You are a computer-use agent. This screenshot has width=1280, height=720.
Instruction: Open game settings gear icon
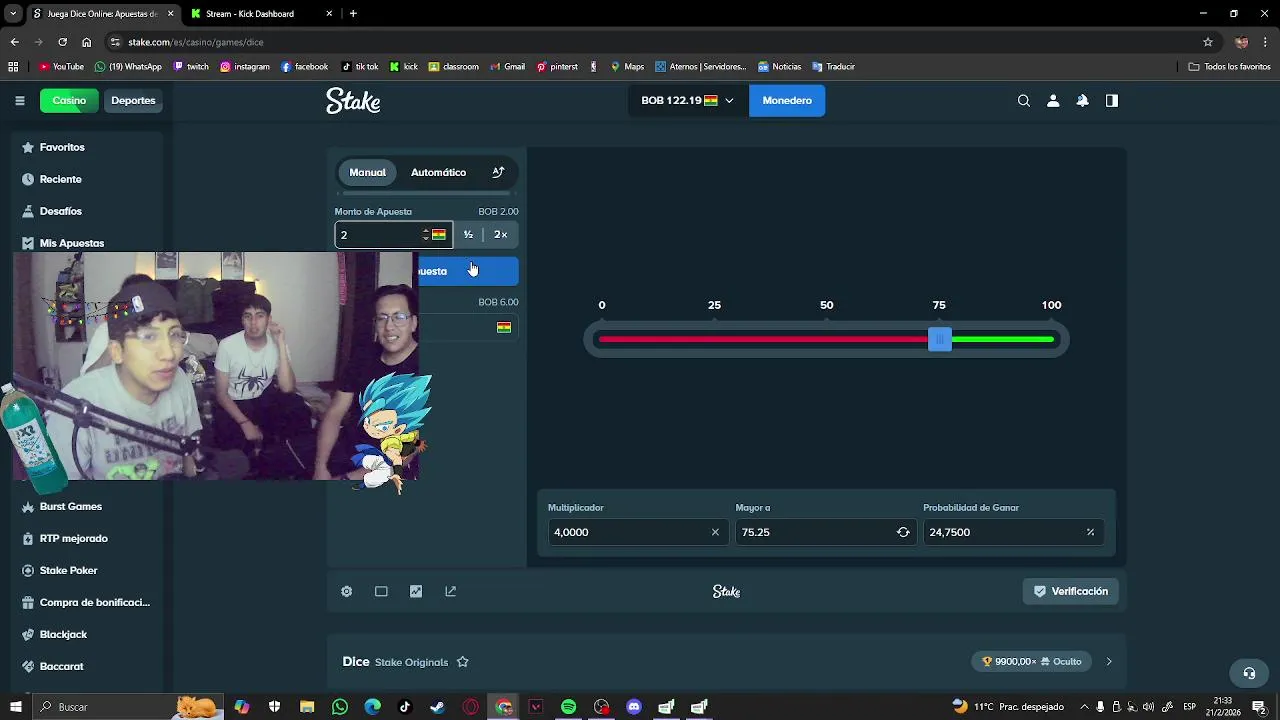click(347, 591)
